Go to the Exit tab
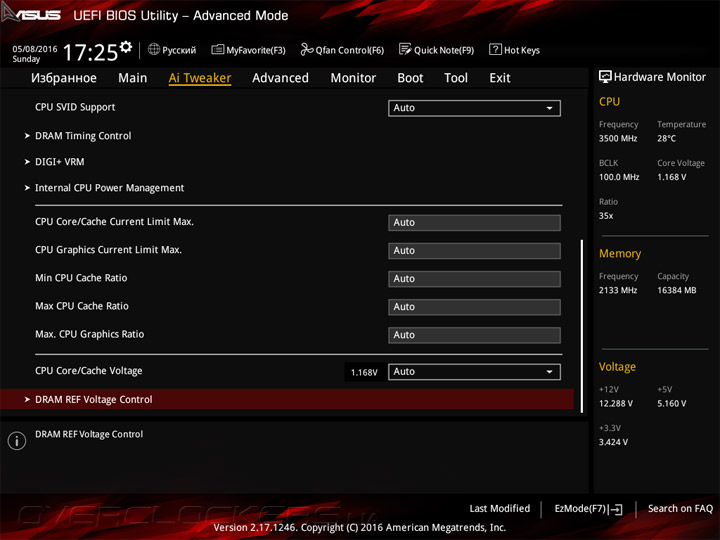The height and width of the screenshot is (540, 720). coord(500,78)
